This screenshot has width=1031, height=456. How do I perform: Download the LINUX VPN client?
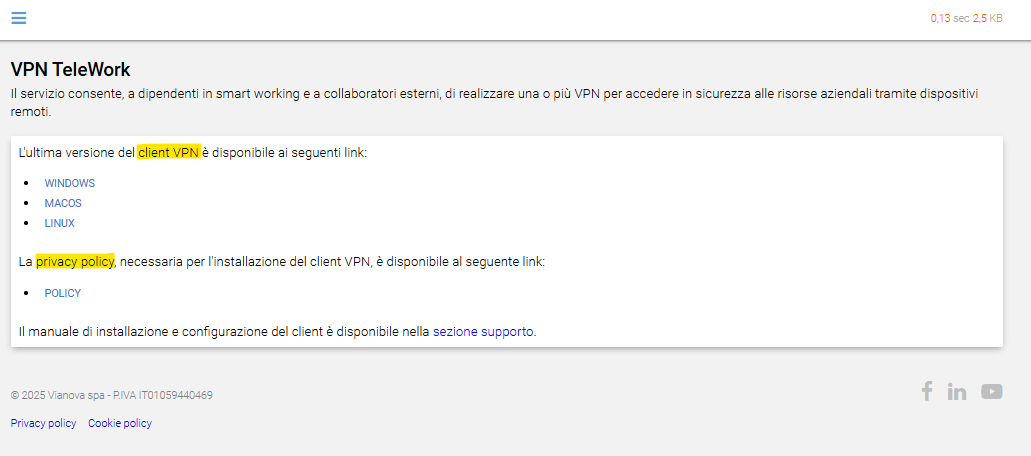point(60,223)
